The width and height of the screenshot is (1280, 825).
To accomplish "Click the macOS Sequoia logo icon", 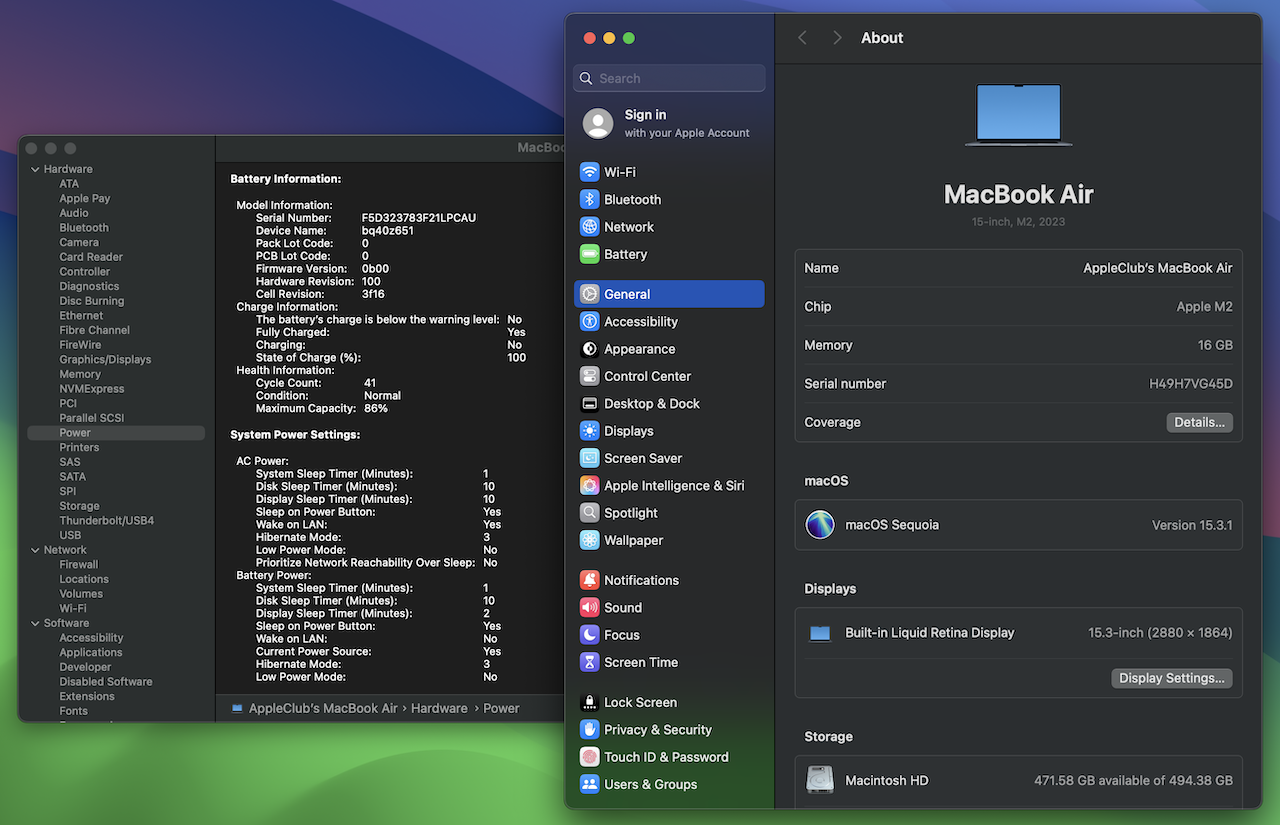I will pos(820,525).
